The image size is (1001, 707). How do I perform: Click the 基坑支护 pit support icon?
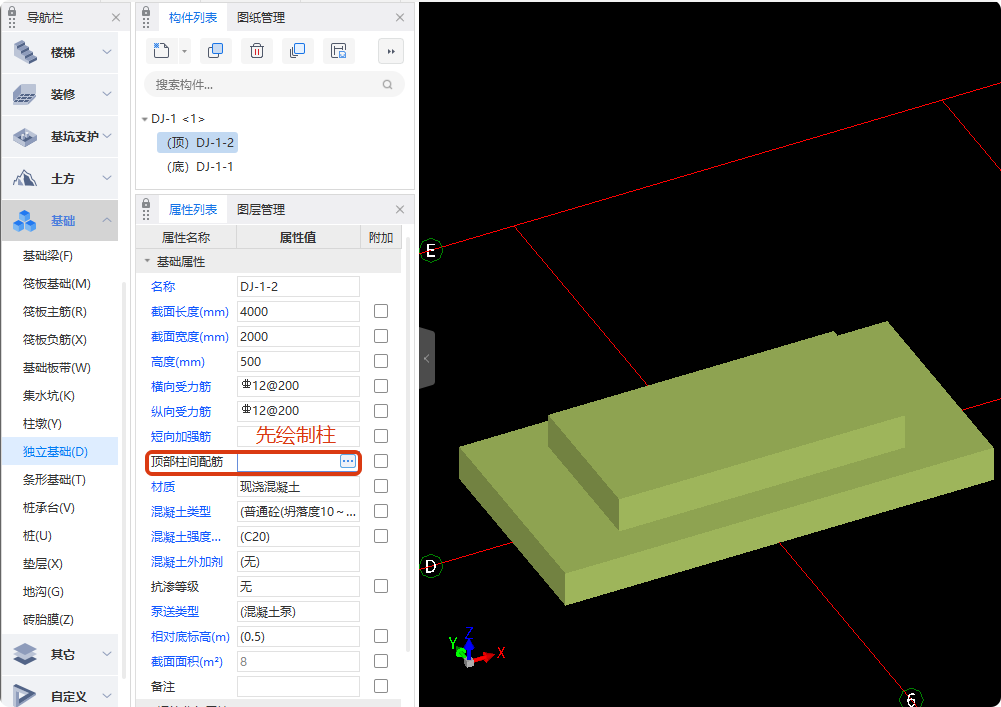pos(25,137)
